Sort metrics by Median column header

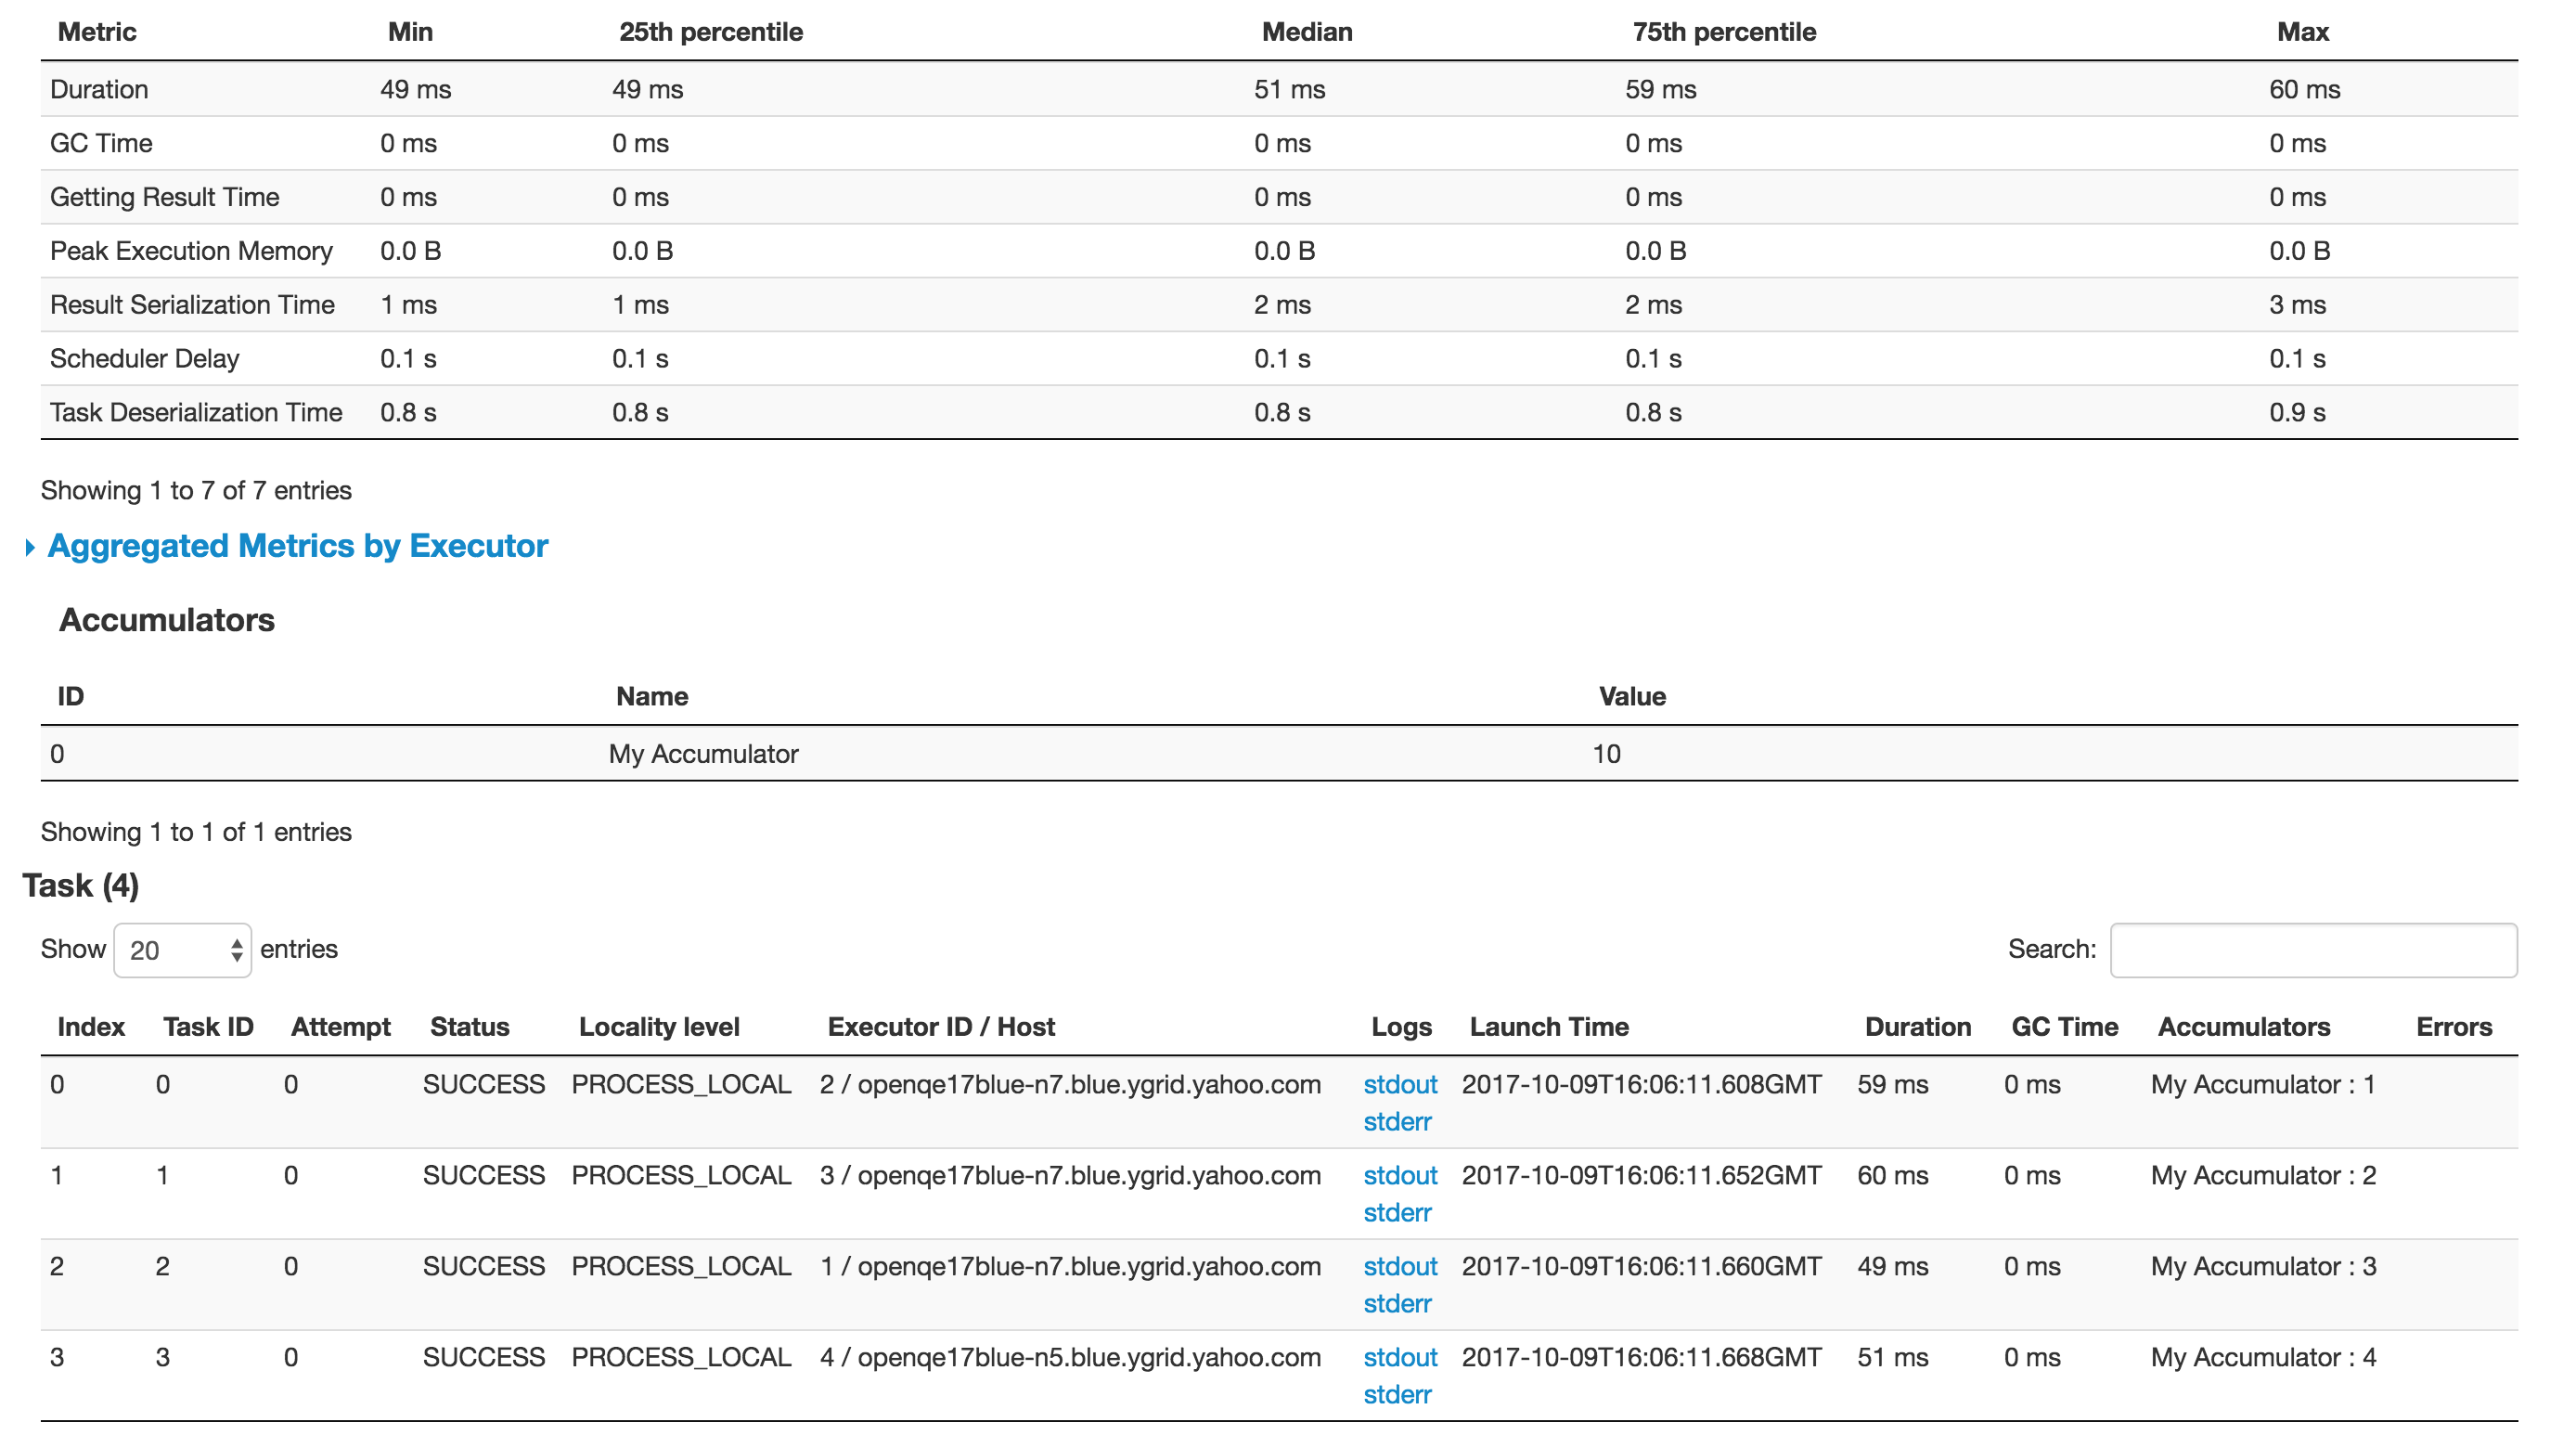(1306, 32)
